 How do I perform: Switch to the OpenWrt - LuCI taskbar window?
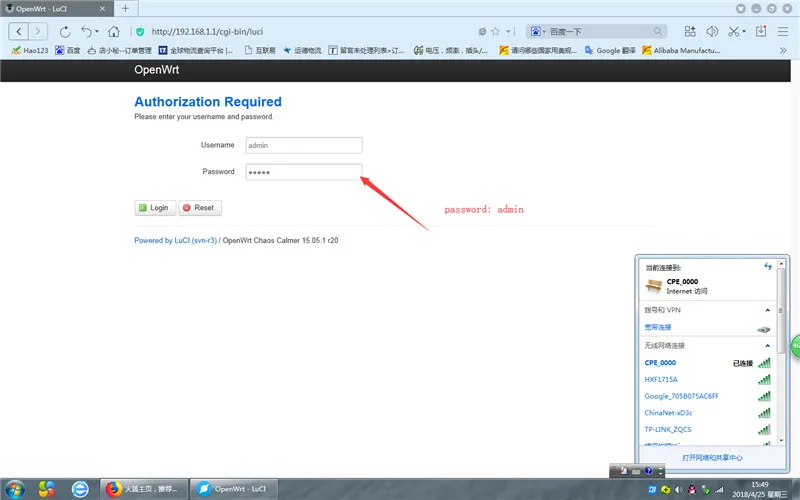[234, 489]
